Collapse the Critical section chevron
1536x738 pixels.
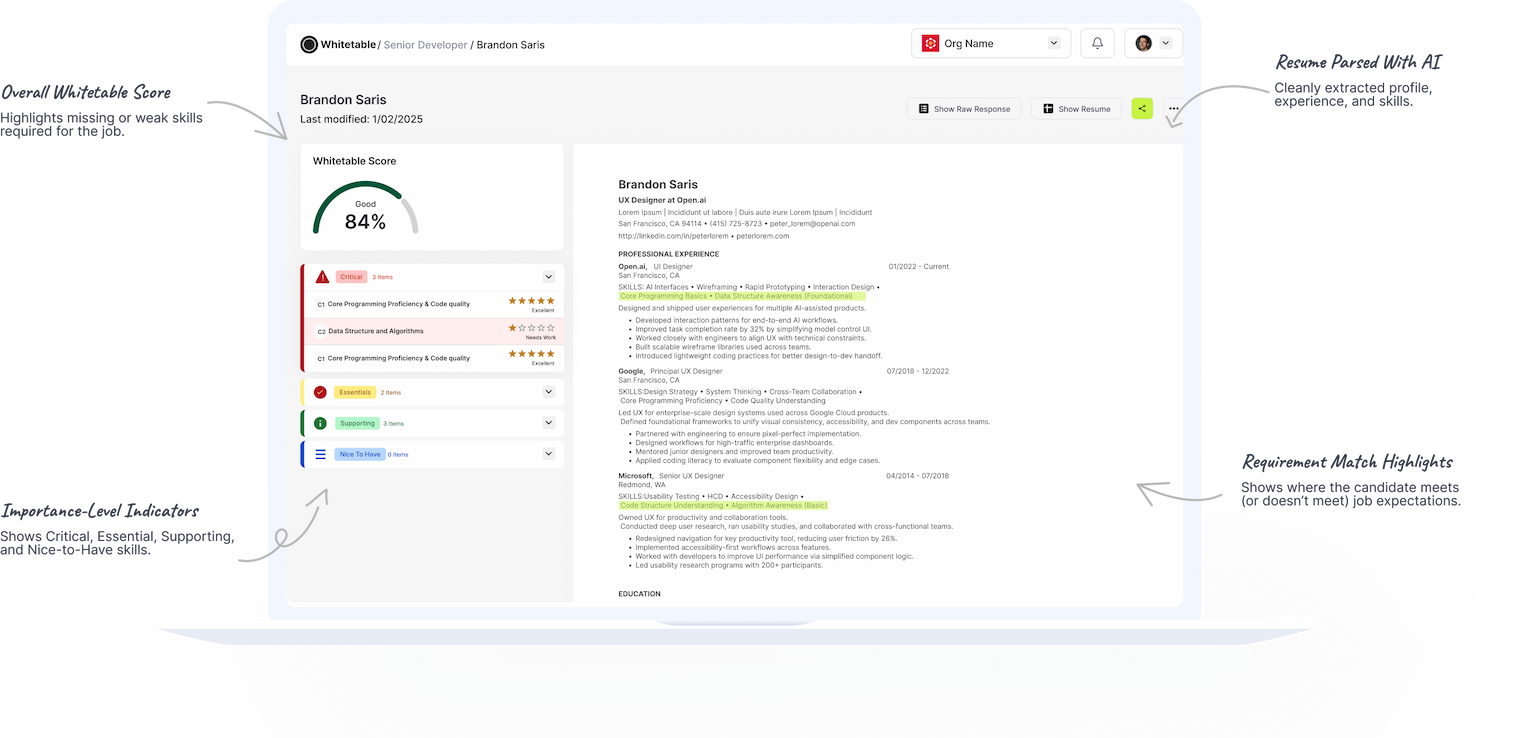(x=548, y=277)
